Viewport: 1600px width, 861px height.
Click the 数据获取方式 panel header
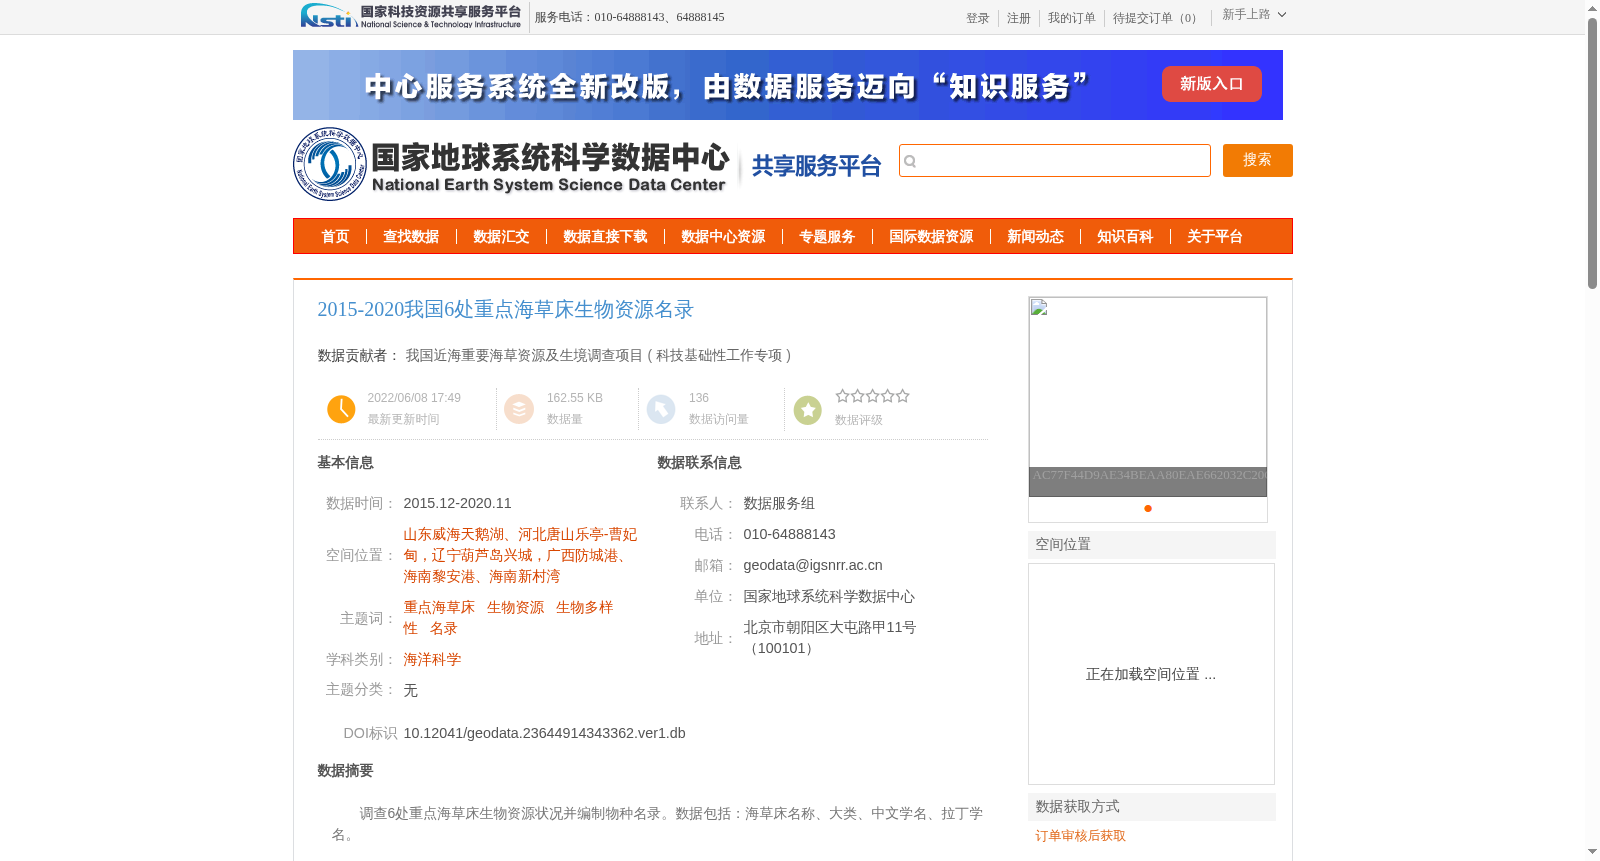tap(1152, 806)
